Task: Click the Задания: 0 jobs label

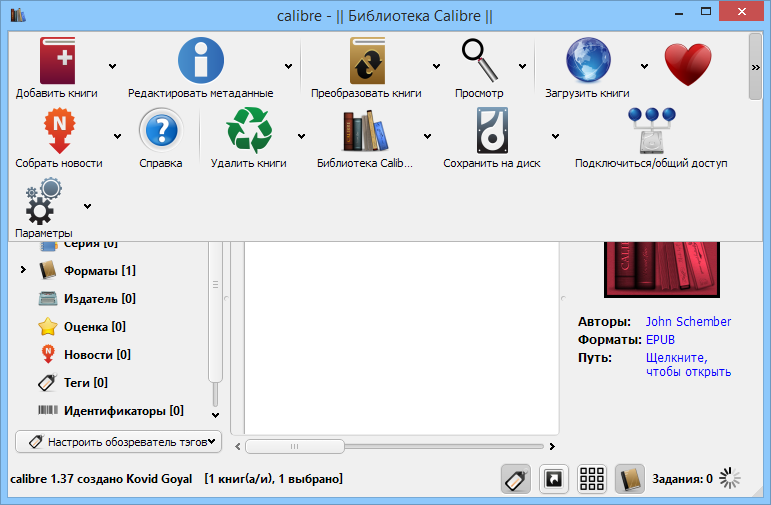Action: 682,478
